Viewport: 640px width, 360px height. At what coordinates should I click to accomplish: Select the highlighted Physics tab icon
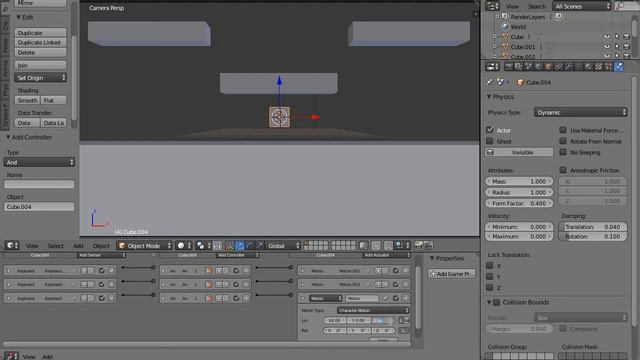click(619, 67)
